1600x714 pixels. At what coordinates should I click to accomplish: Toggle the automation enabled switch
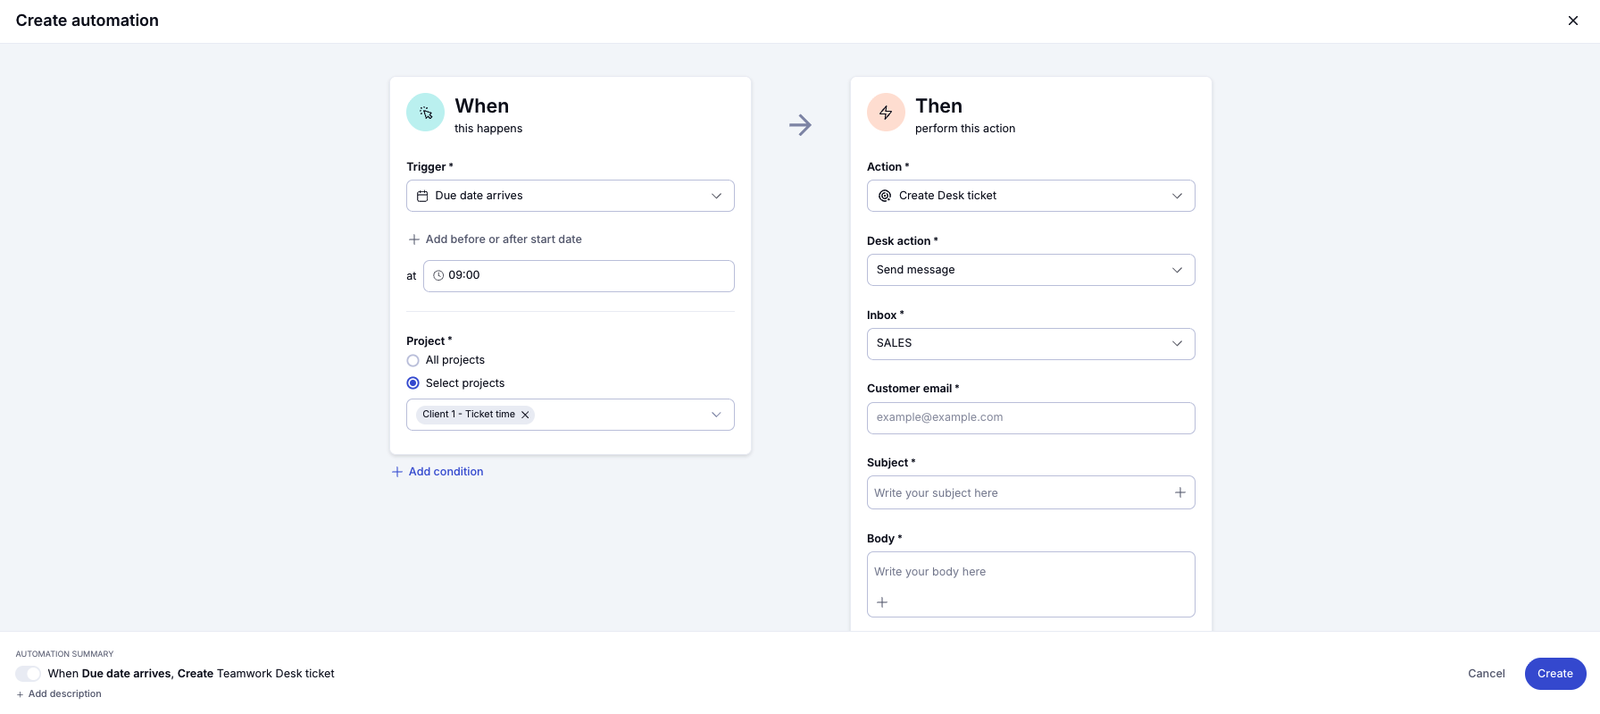tap(28, 674)
